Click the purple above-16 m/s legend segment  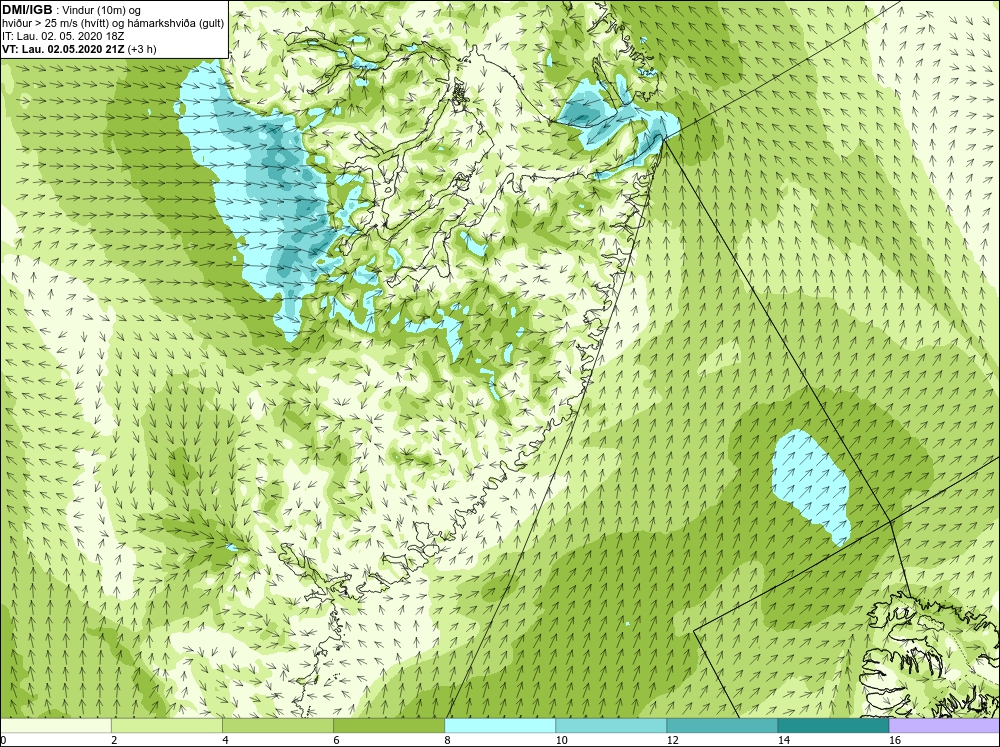click(x=945, y=725)
